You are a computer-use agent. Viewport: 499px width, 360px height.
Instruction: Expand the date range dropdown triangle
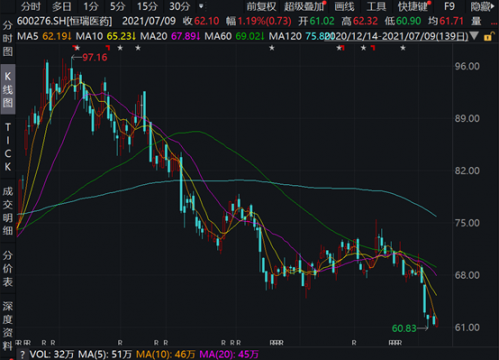click(474, 36)
